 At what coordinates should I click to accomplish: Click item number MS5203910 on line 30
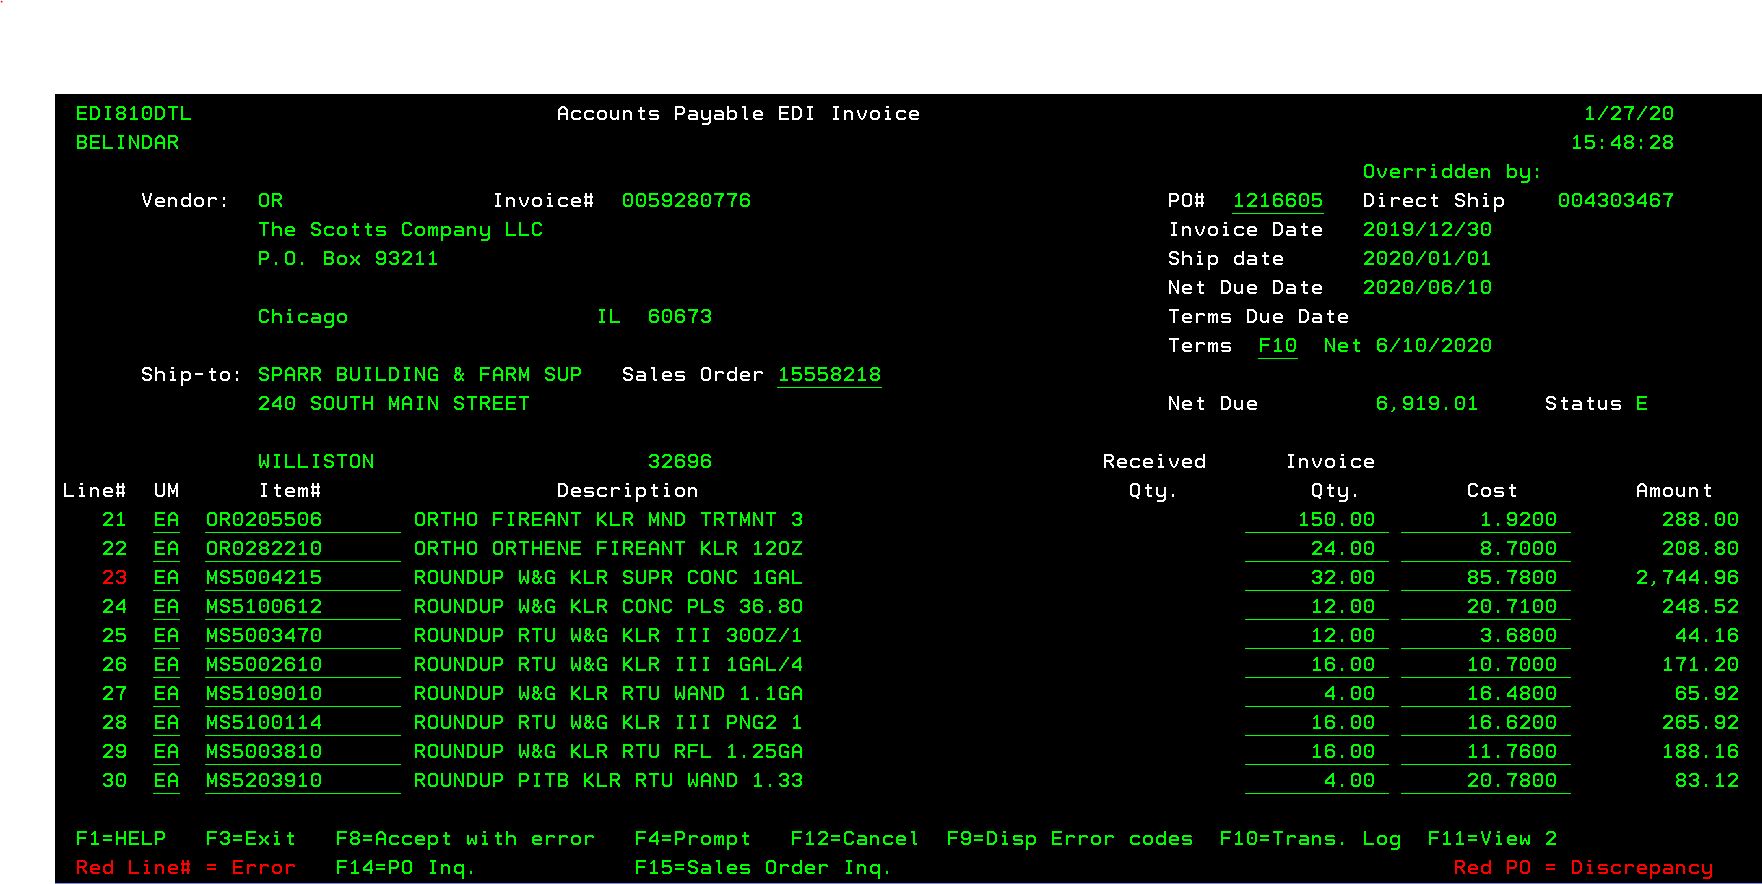click(x=265, y=781)
